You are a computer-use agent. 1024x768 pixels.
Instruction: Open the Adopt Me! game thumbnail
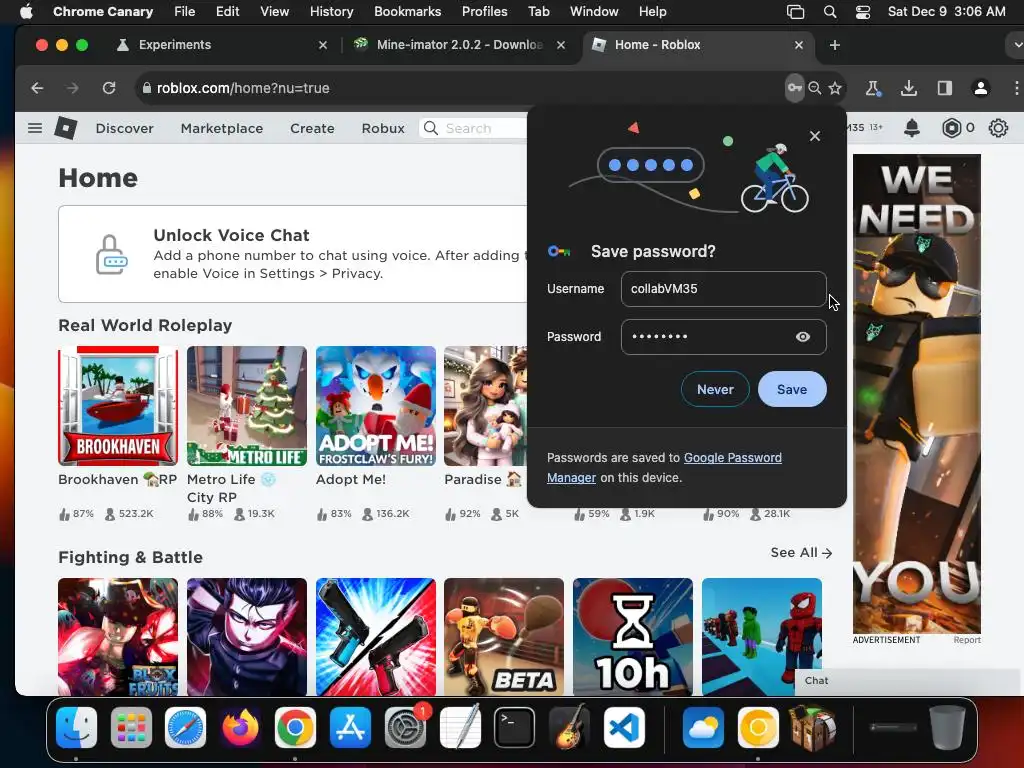click(376, 406)
